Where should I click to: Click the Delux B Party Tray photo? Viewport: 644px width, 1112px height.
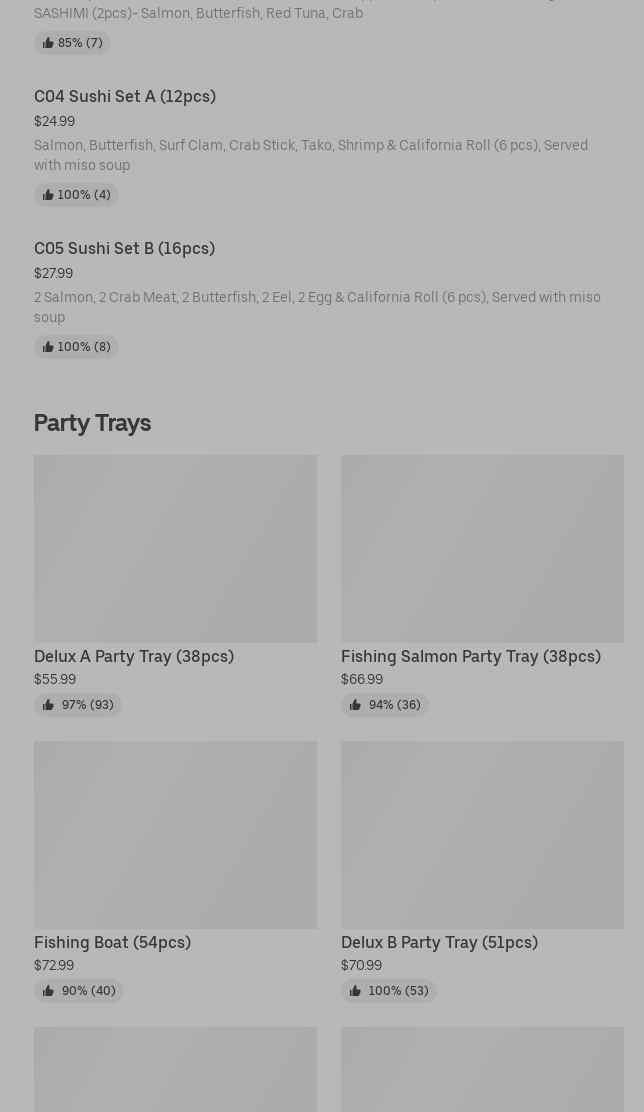click(x=482, y=835)
